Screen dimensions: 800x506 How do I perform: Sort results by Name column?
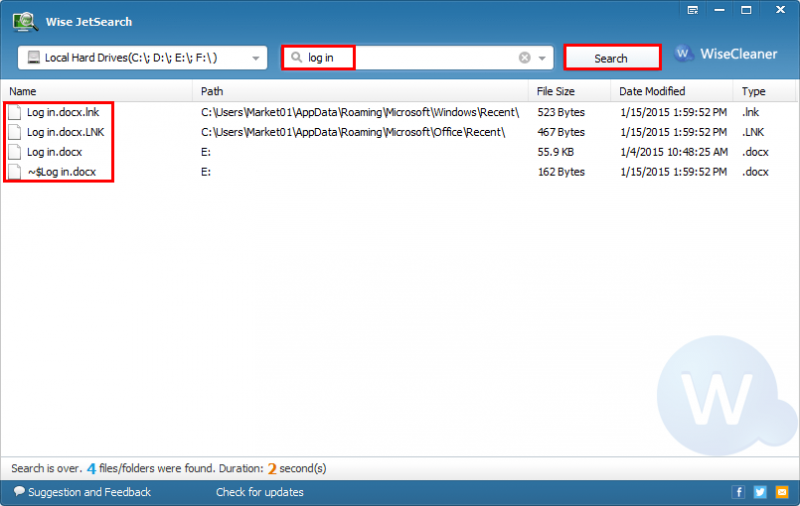[96, 91]
